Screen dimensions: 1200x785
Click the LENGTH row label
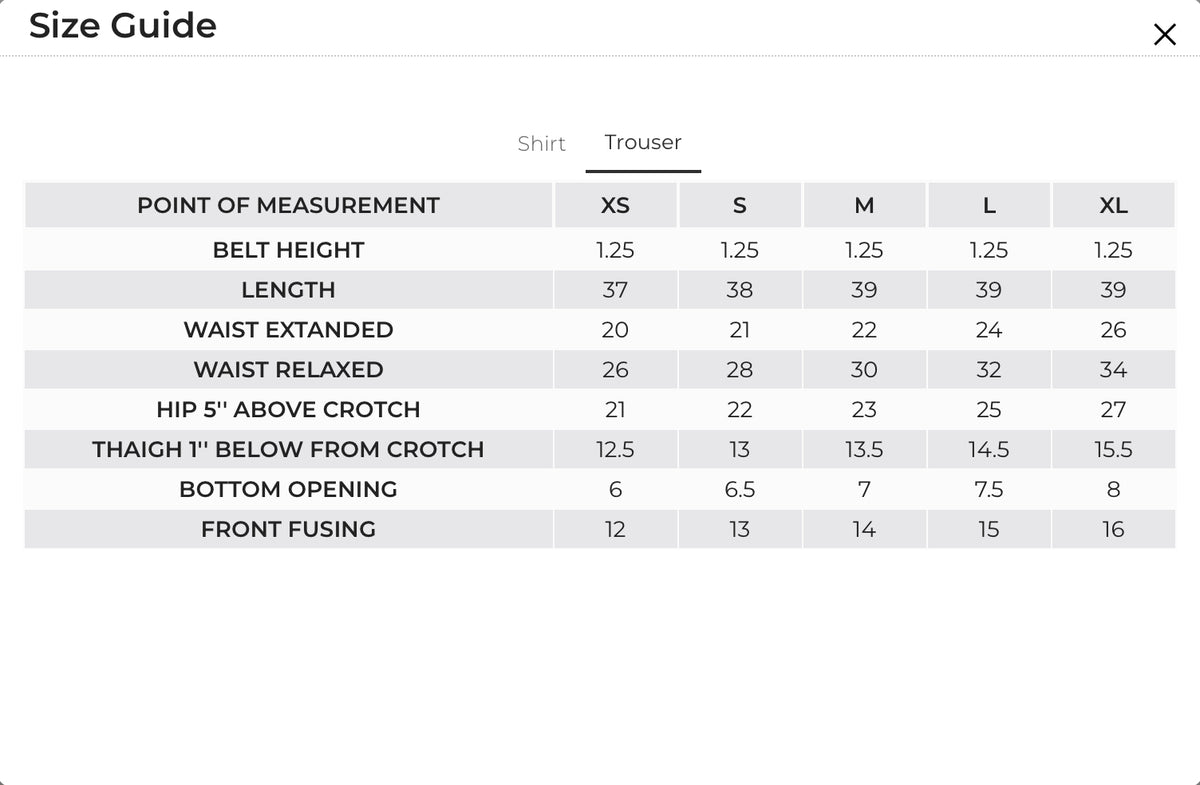pos(288,290)
